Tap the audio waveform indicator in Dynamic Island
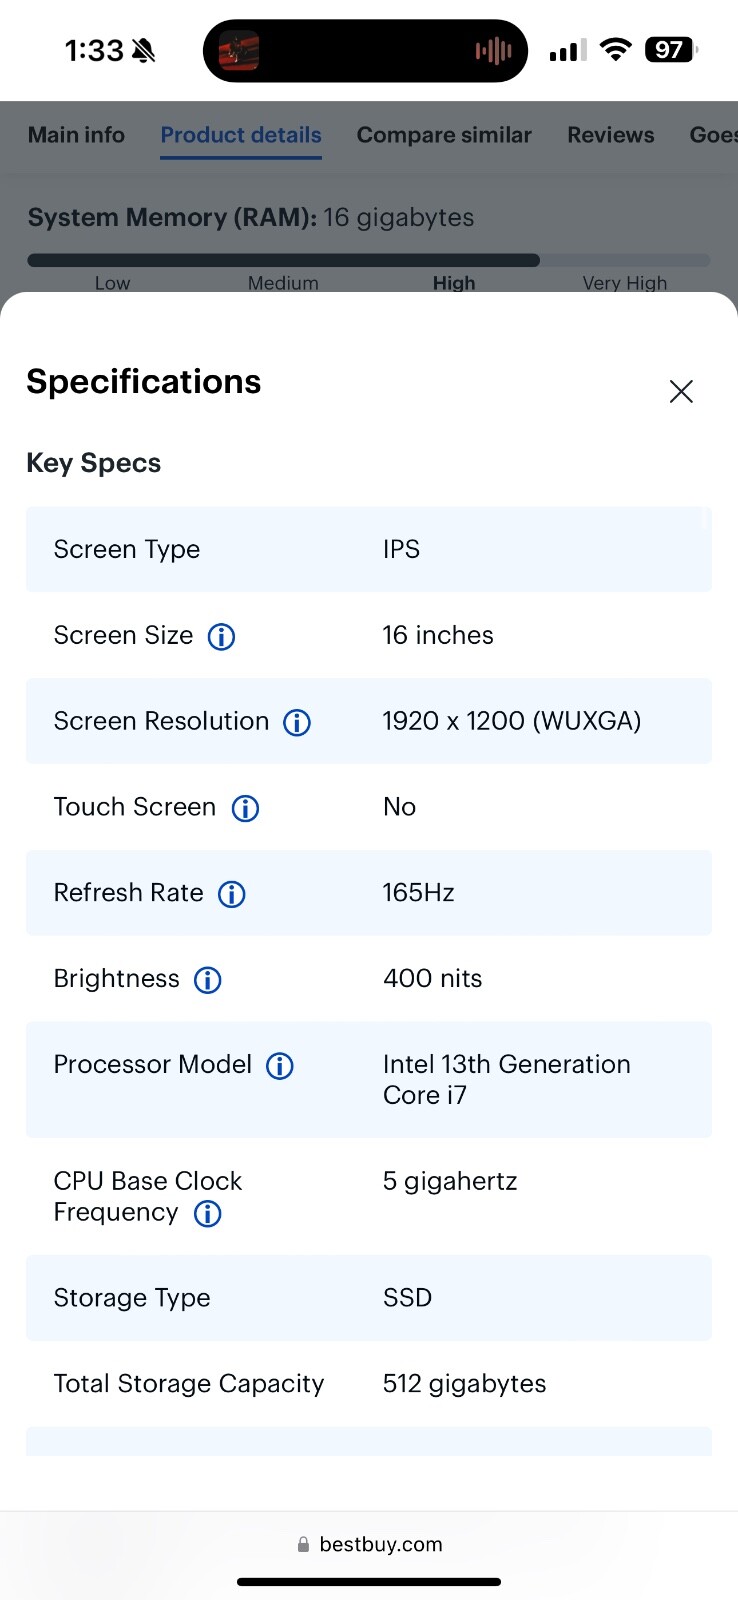Screen dimensions: 738x1600 click(494, 51)
